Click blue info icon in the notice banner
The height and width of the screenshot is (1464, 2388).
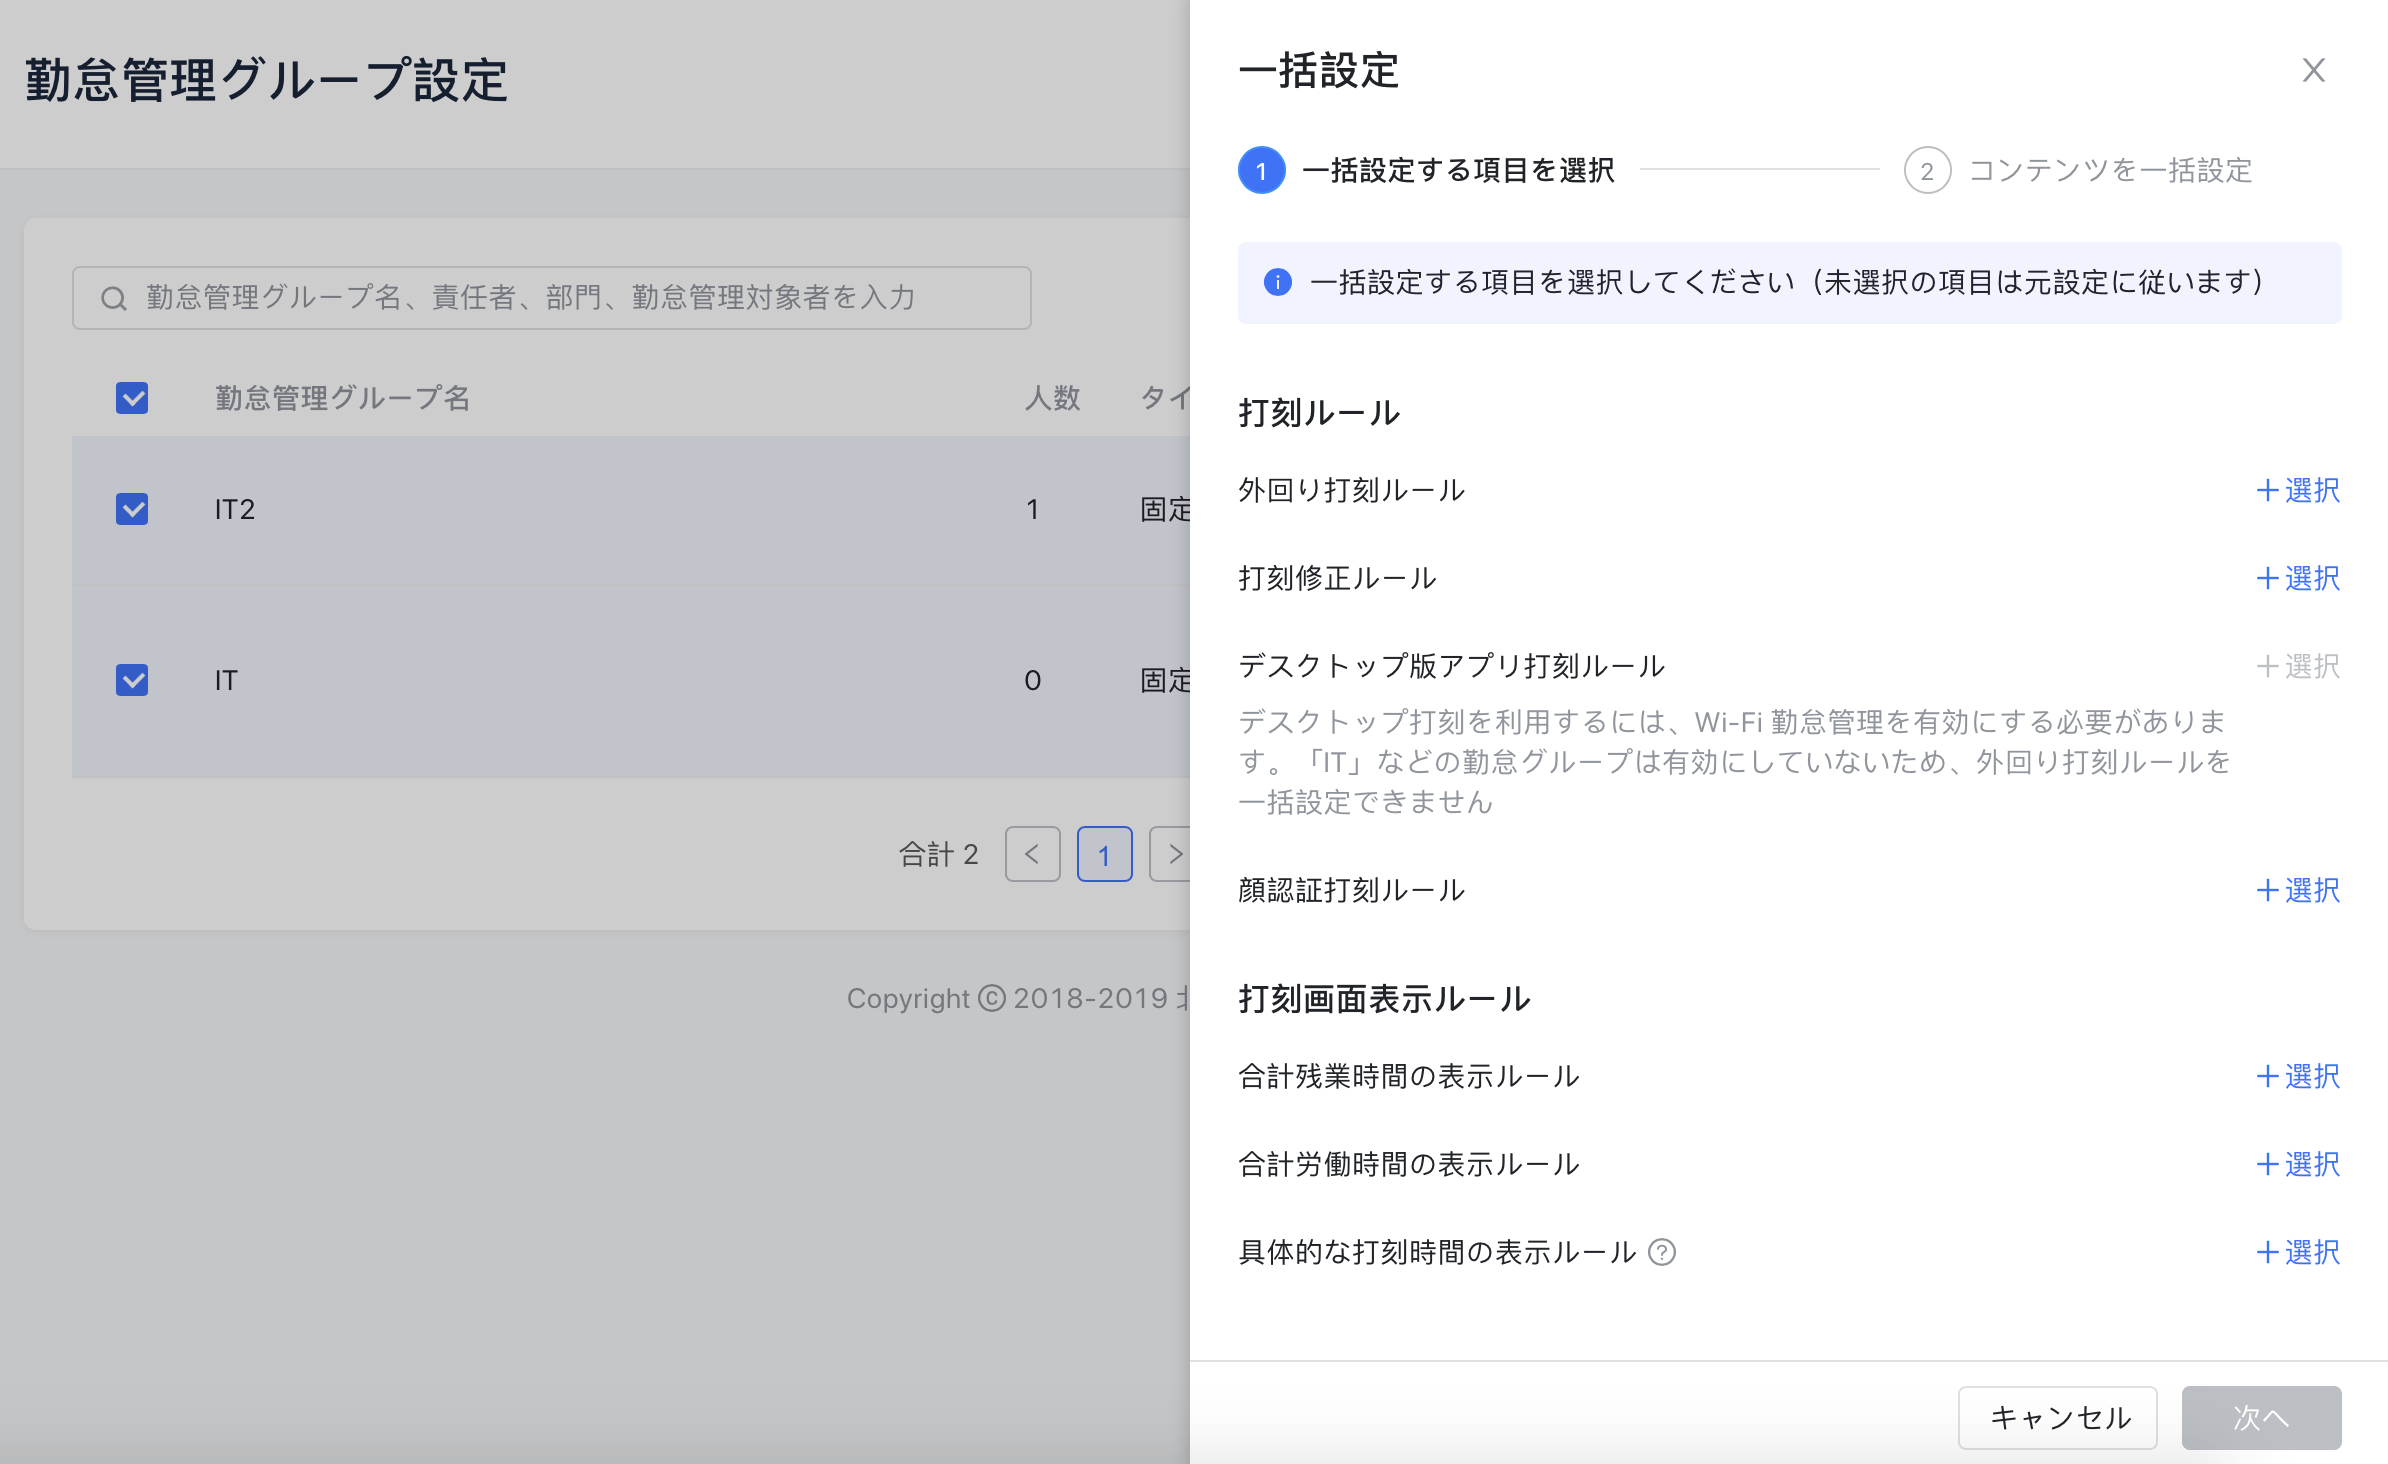[1277, 283]
